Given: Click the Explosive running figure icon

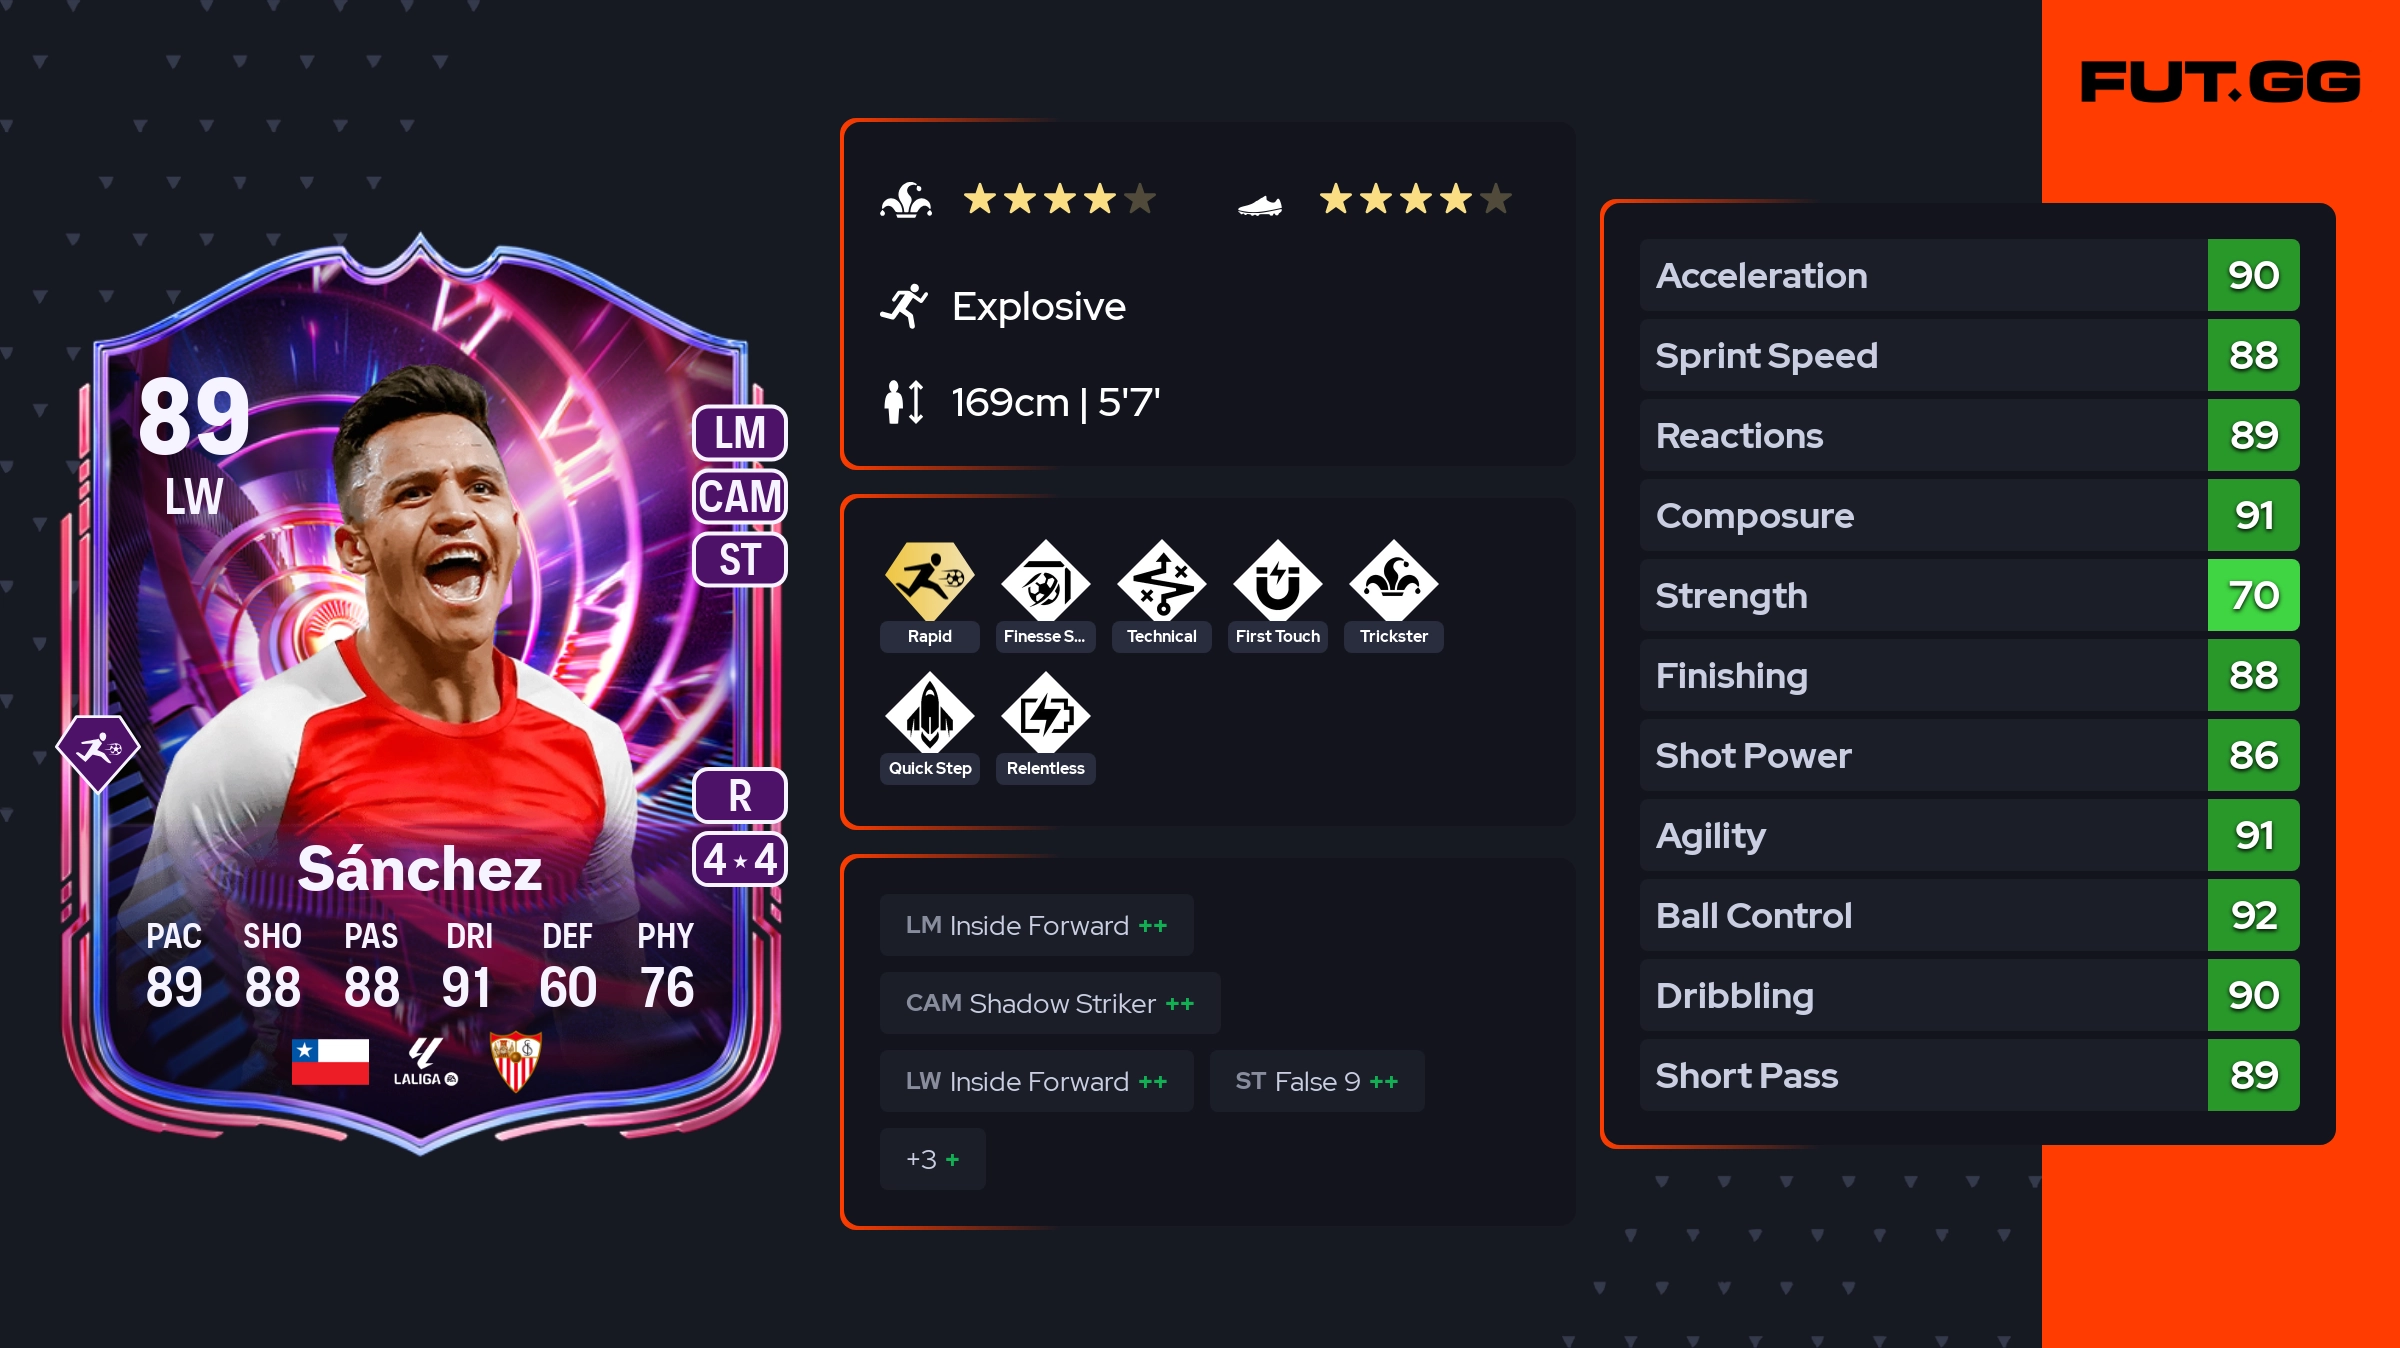Looking at the screenshot, I should [x=904, y=306].
